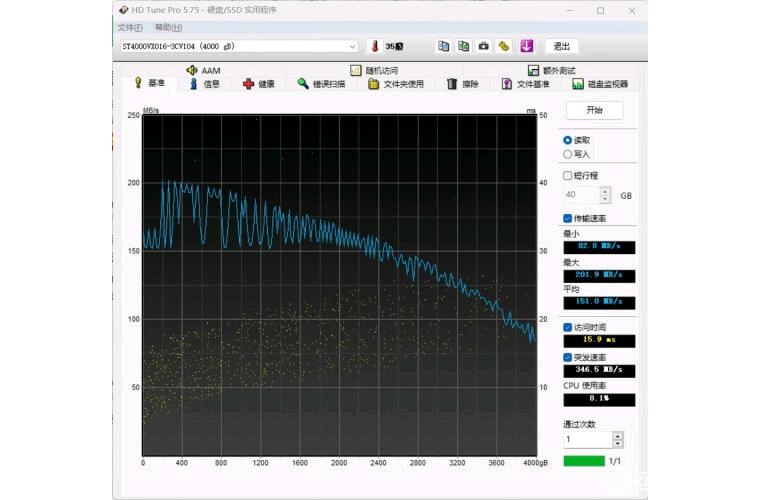The width and height of the screenshot is (760, 500).
Task: Click the maximum value 201.9 MB/s
Action: pyautogui.click(x=599, y=275)
